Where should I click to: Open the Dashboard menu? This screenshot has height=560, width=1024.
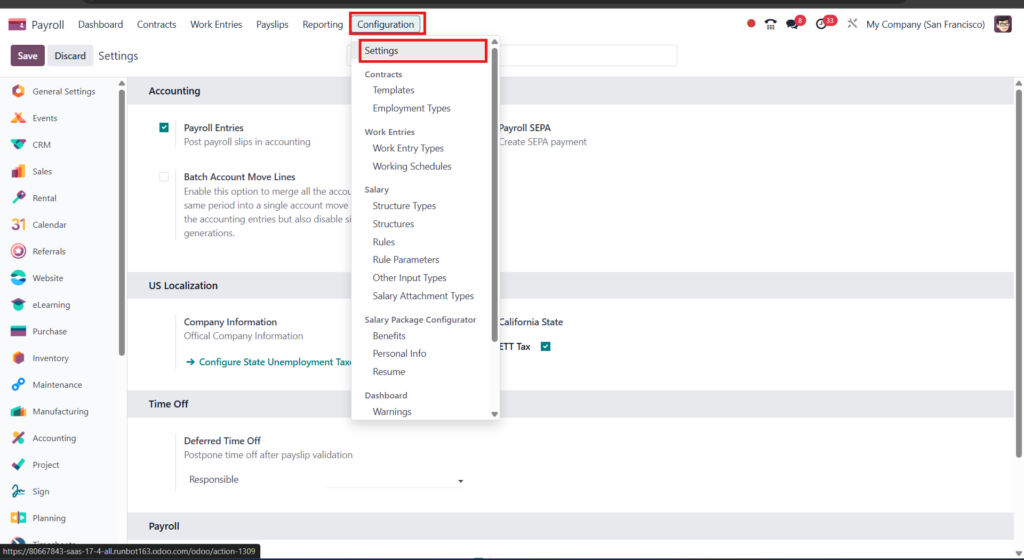101,24
